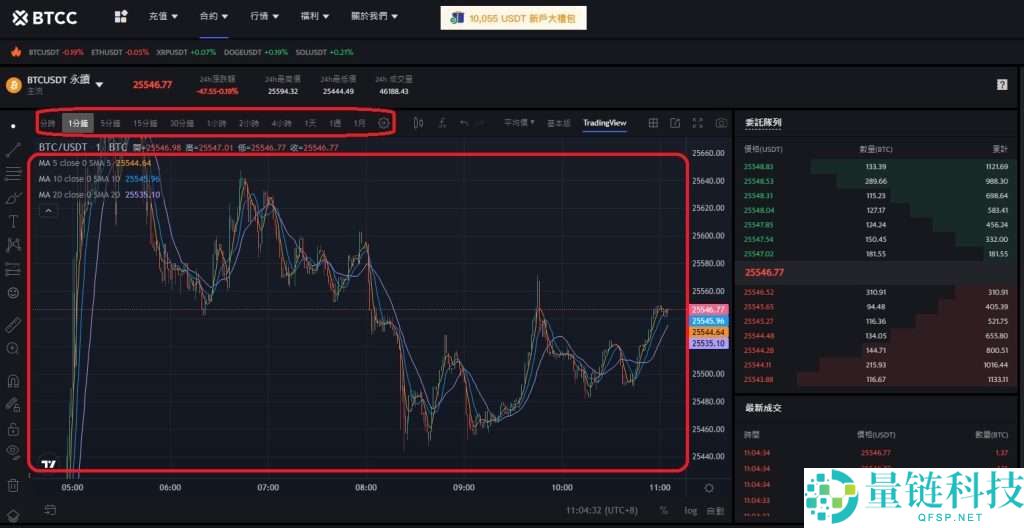Select the 4小時 interval
The image size is (1024, 528).
point(281,123)
